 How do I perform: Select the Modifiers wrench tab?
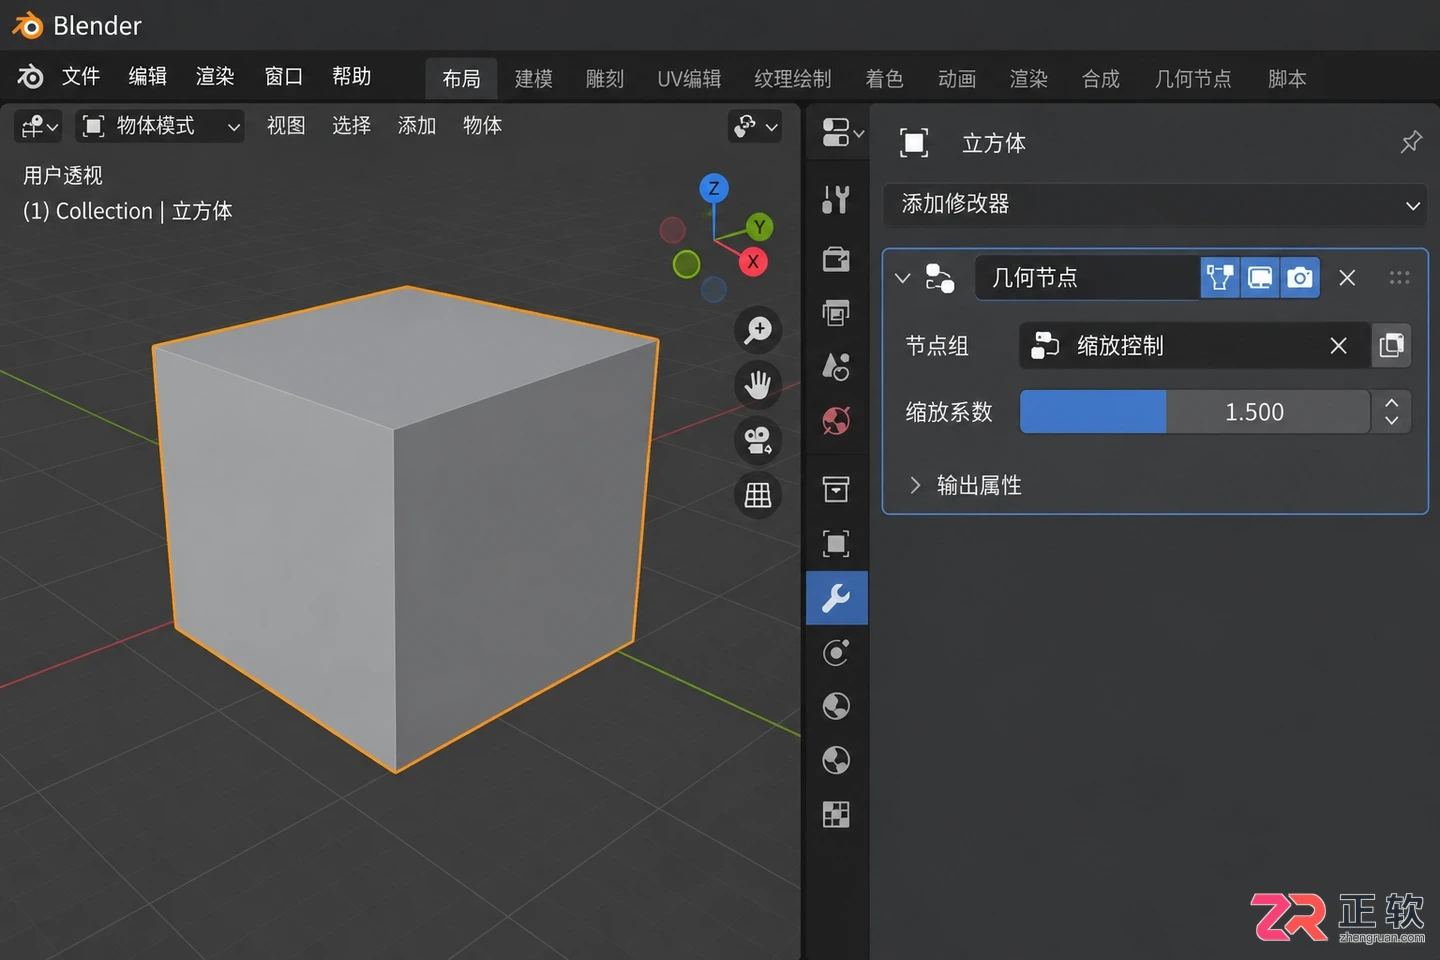click(836, 598)
